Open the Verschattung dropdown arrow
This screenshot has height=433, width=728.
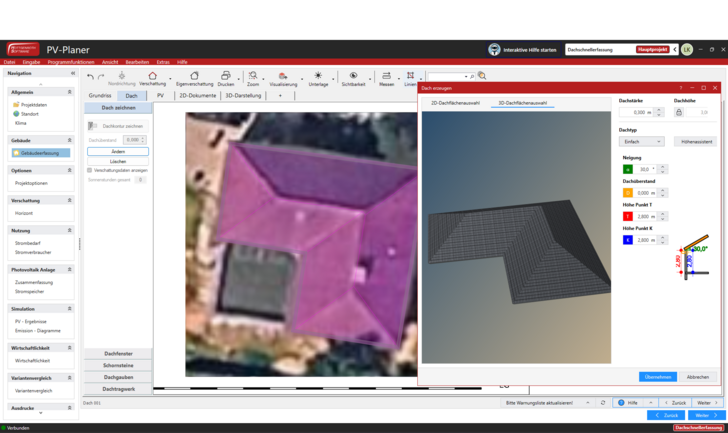(x=170, y=79)
